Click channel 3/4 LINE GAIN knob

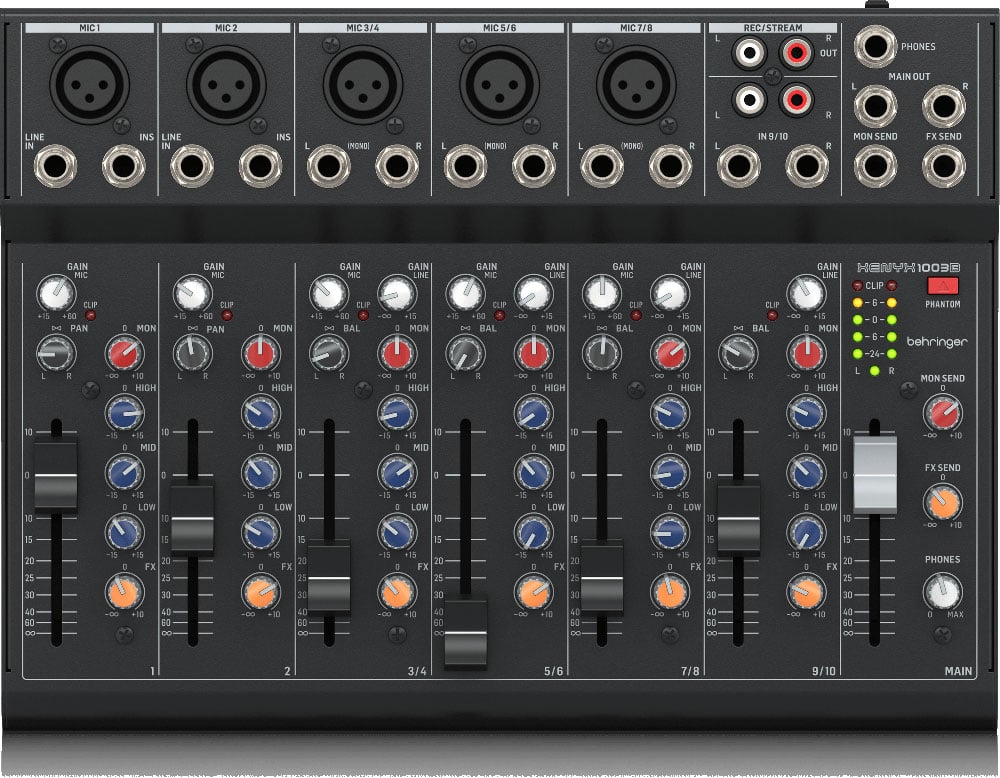[397, 293]
